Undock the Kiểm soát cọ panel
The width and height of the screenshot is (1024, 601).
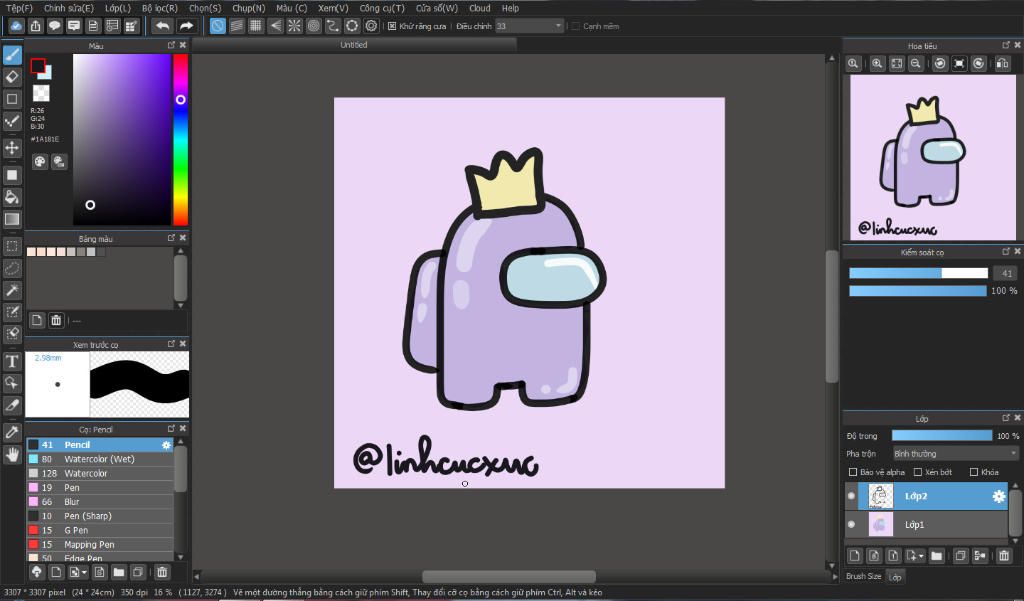[1006, 251]
